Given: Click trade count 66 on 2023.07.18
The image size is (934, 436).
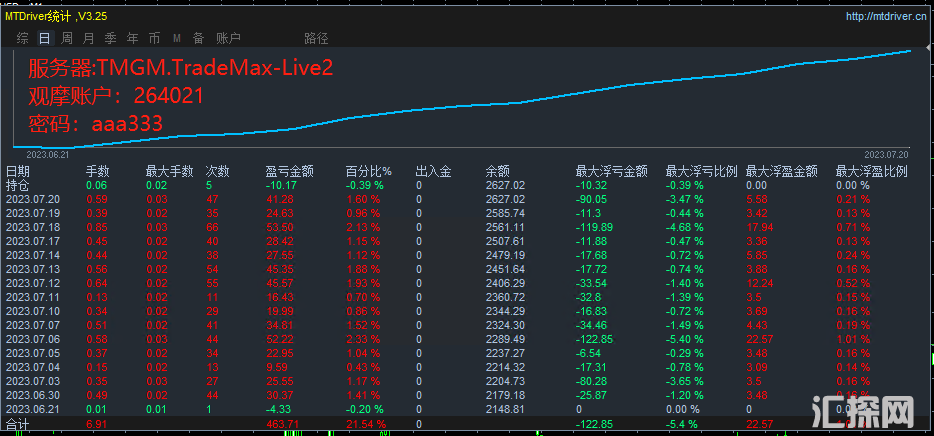Looking at the screenshot, I should pyautogui.click(x=212, y=228).
